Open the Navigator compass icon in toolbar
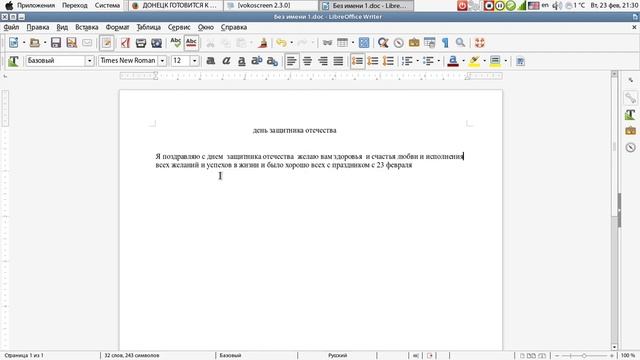 point(399,43)
